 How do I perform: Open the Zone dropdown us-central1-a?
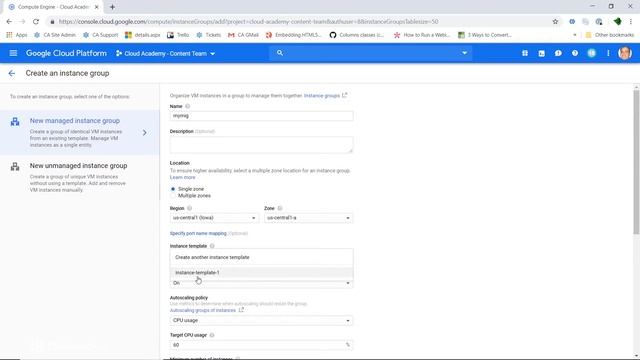tap(308, 218)
